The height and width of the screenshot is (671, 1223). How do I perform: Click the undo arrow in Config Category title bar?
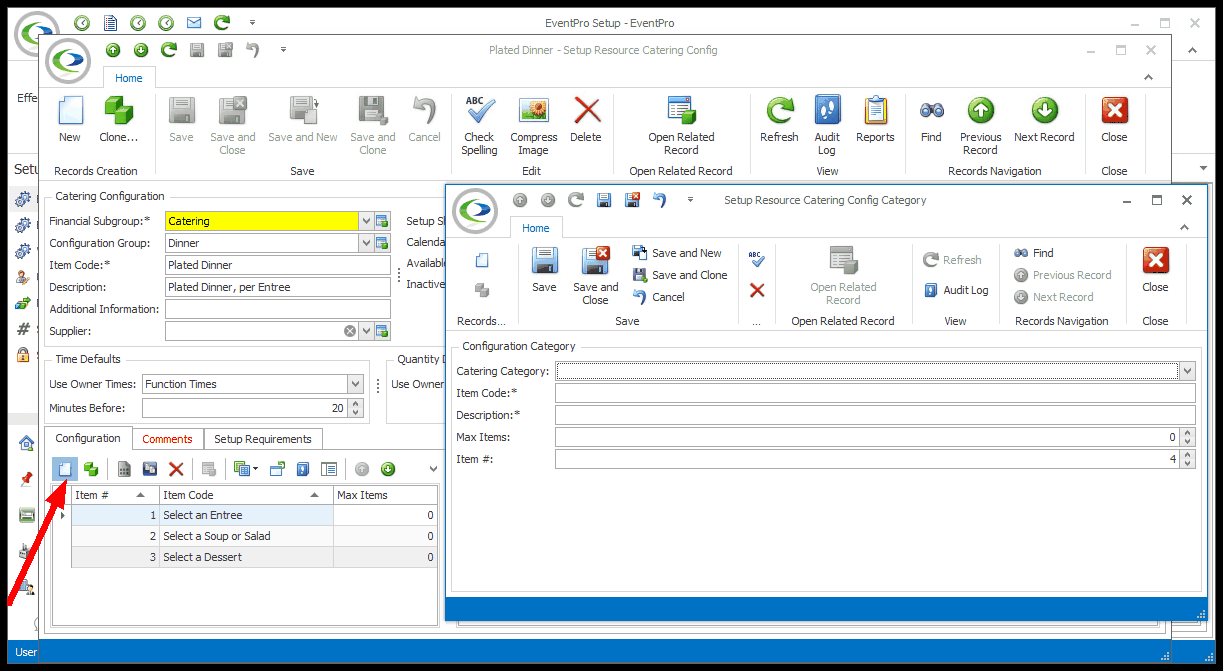click(x=659, y=200)
